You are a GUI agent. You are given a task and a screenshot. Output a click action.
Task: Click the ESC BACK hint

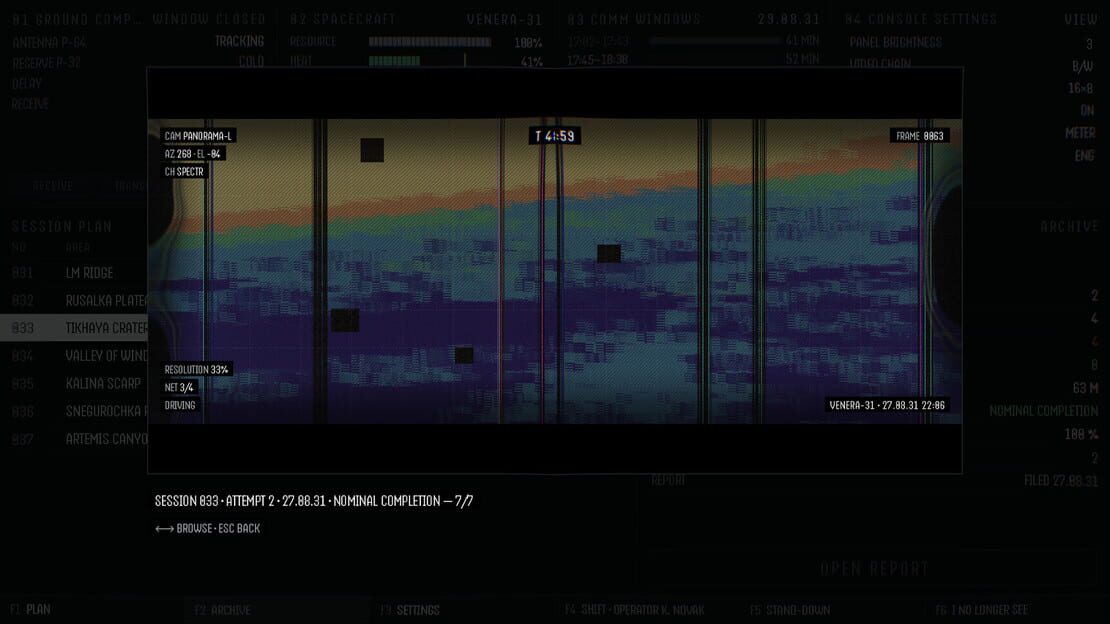click(239, 529)
